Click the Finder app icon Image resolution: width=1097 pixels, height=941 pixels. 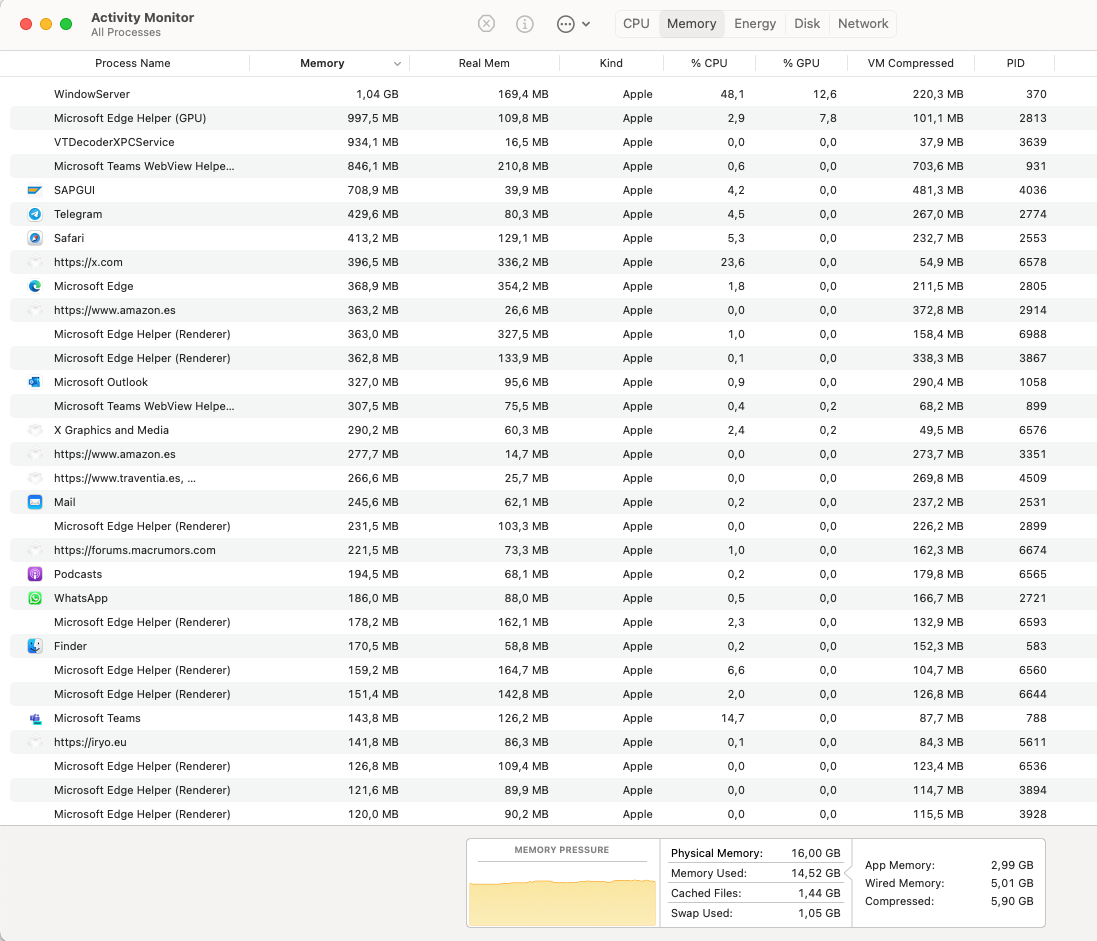[35, 646]
